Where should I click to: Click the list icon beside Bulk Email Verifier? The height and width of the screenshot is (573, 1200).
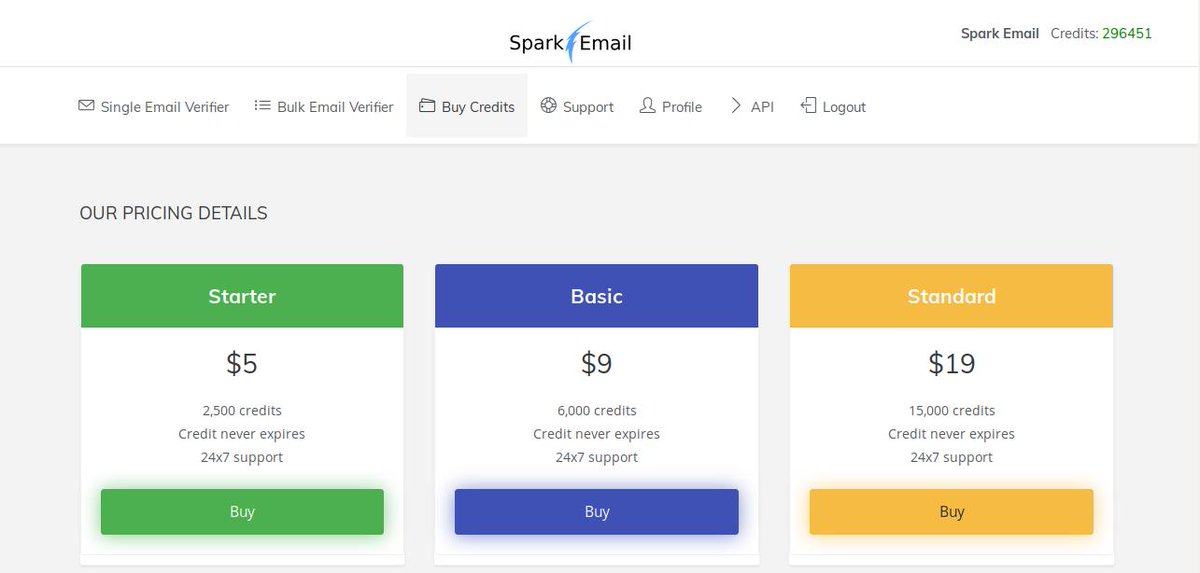262,105
